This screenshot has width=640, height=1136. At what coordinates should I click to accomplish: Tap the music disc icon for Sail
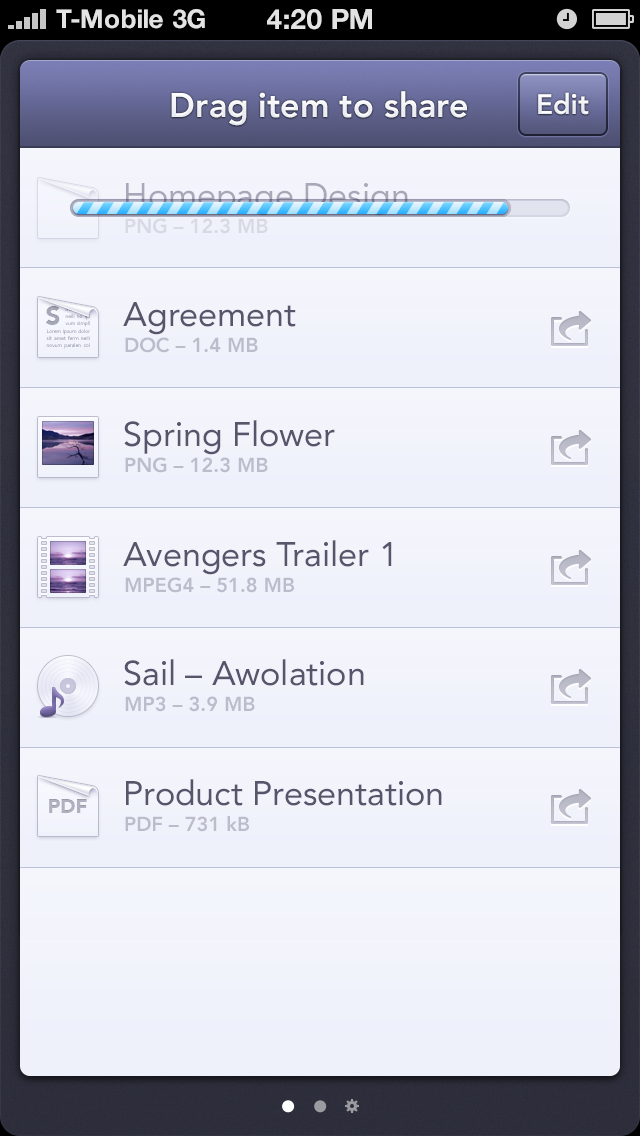tap(67, 687)
